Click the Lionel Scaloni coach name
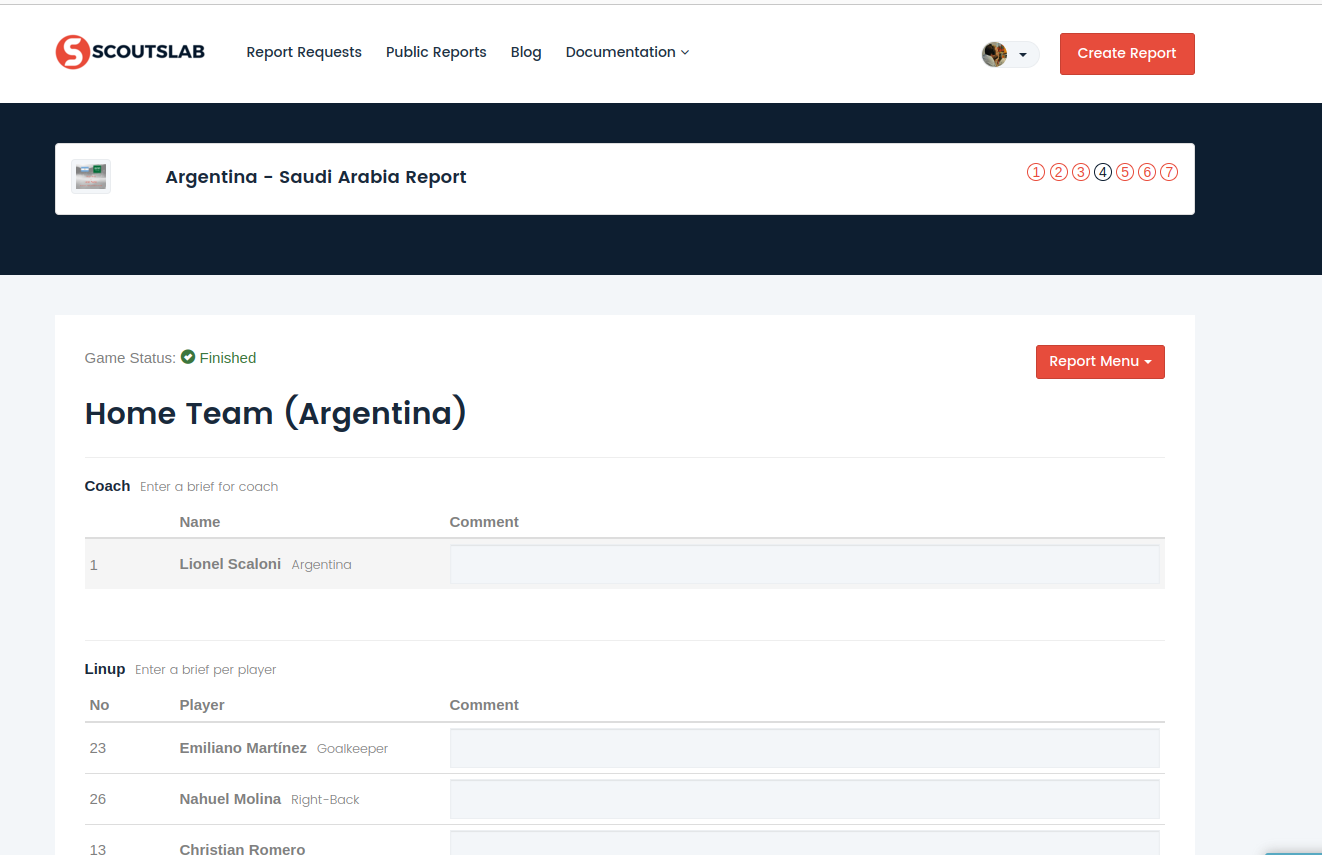The image size is (1322, 855). [x=230, y=564]
